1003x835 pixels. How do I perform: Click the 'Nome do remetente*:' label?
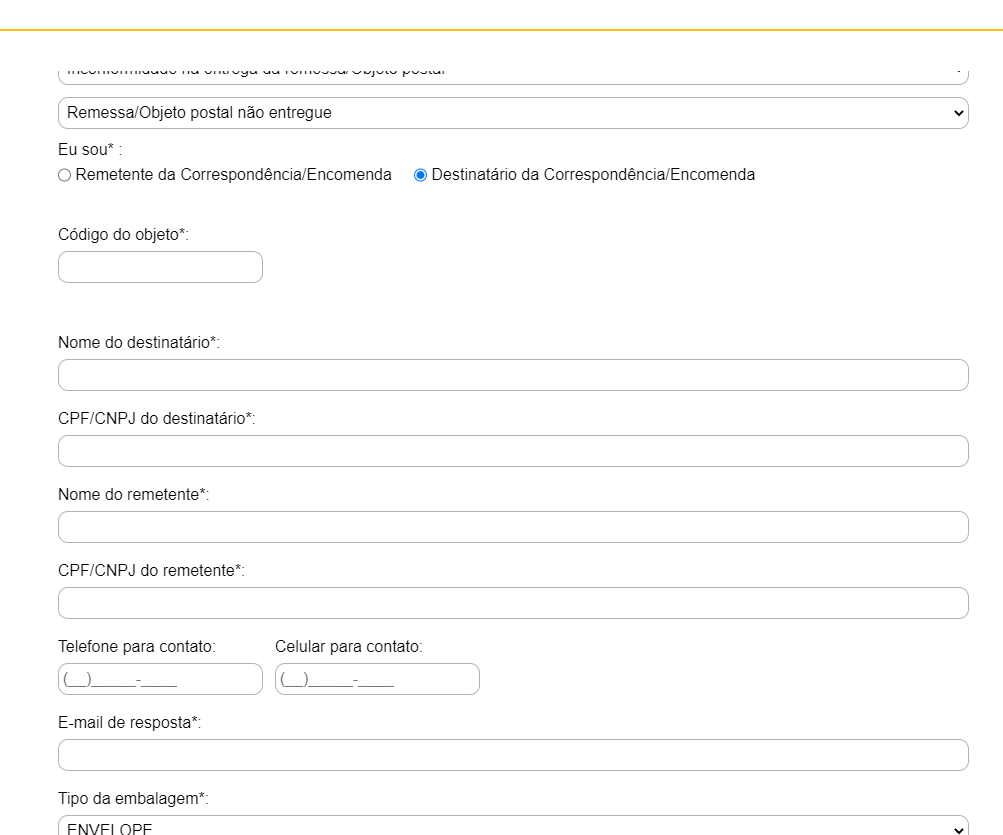pyautogui.click(x=134, y=495)
